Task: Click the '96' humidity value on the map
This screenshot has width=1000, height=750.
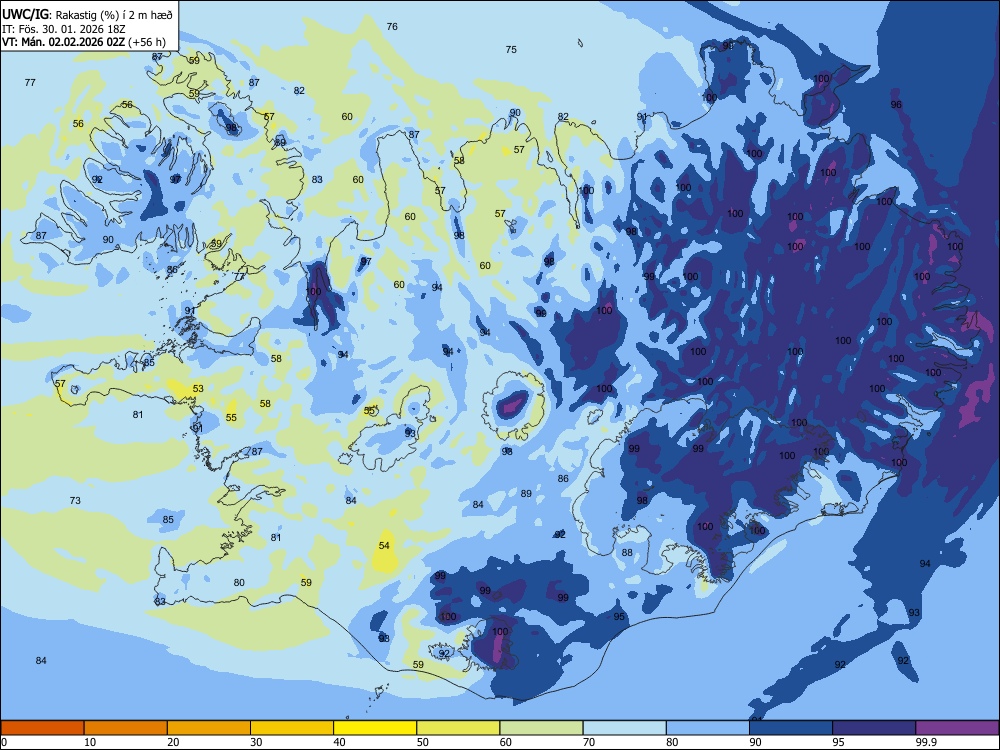Action: (x=896, y=105)
